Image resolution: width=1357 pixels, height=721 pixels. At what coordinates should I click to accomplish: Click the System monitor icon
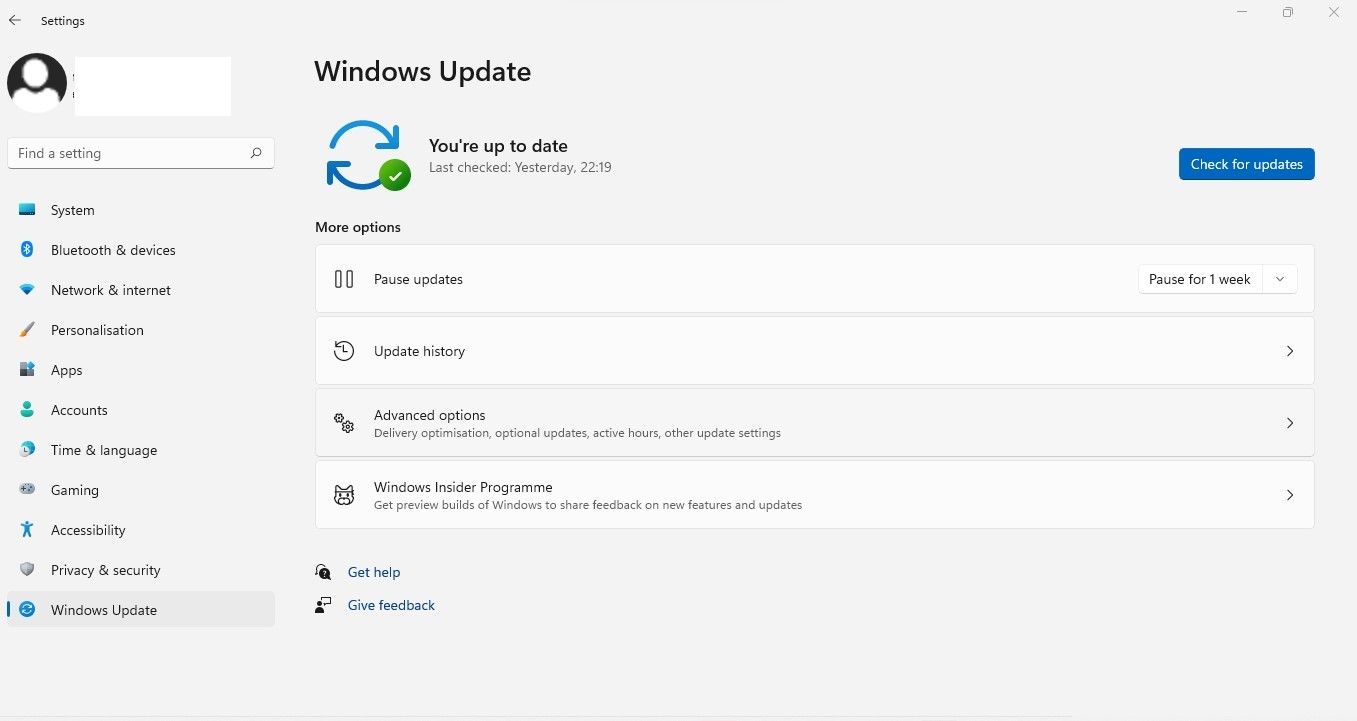(x=27, y=210)
